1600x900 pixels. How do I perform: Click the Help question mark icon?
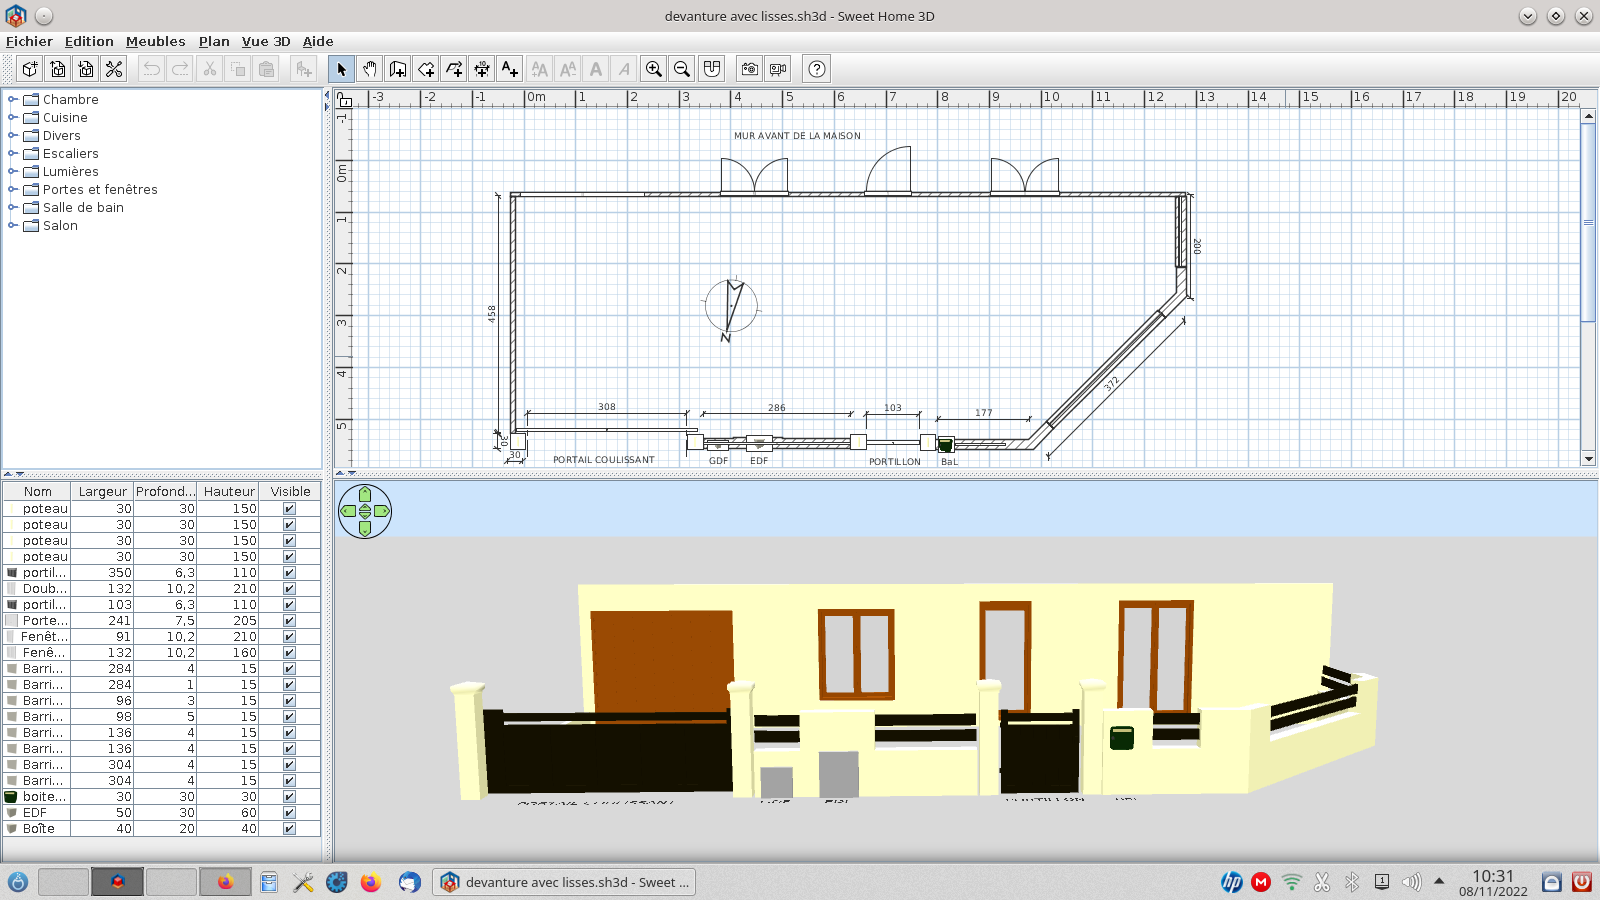tap(817, 69)
